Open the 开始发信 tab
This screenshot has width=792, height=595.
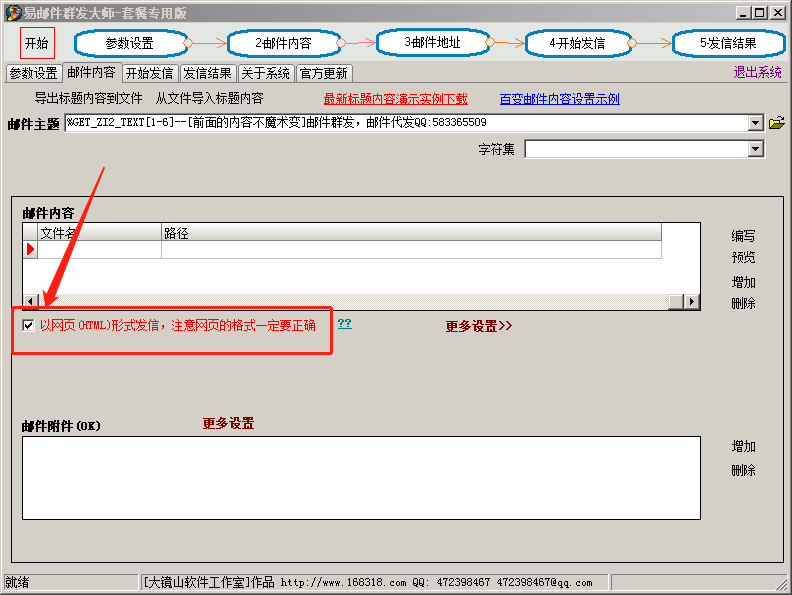[x=149, y=73]
